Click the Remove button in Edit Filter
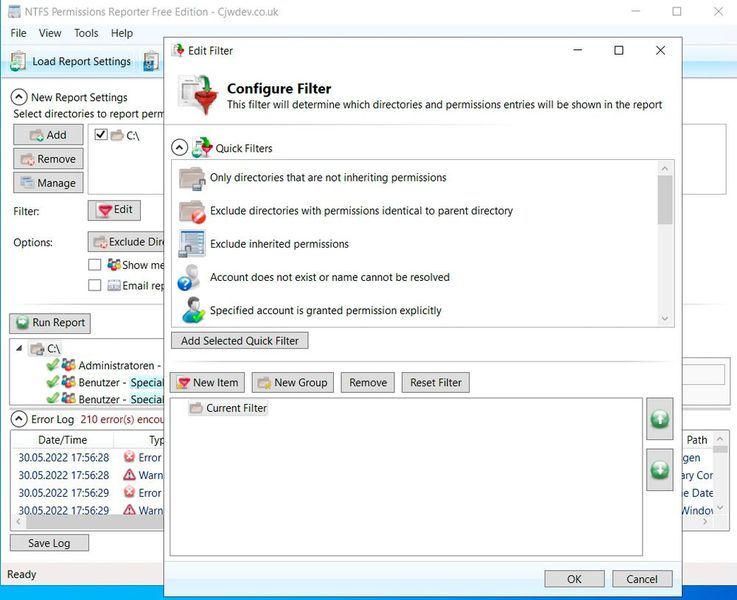This screenshot has width=737, height=600. click(x=368, y=382)
